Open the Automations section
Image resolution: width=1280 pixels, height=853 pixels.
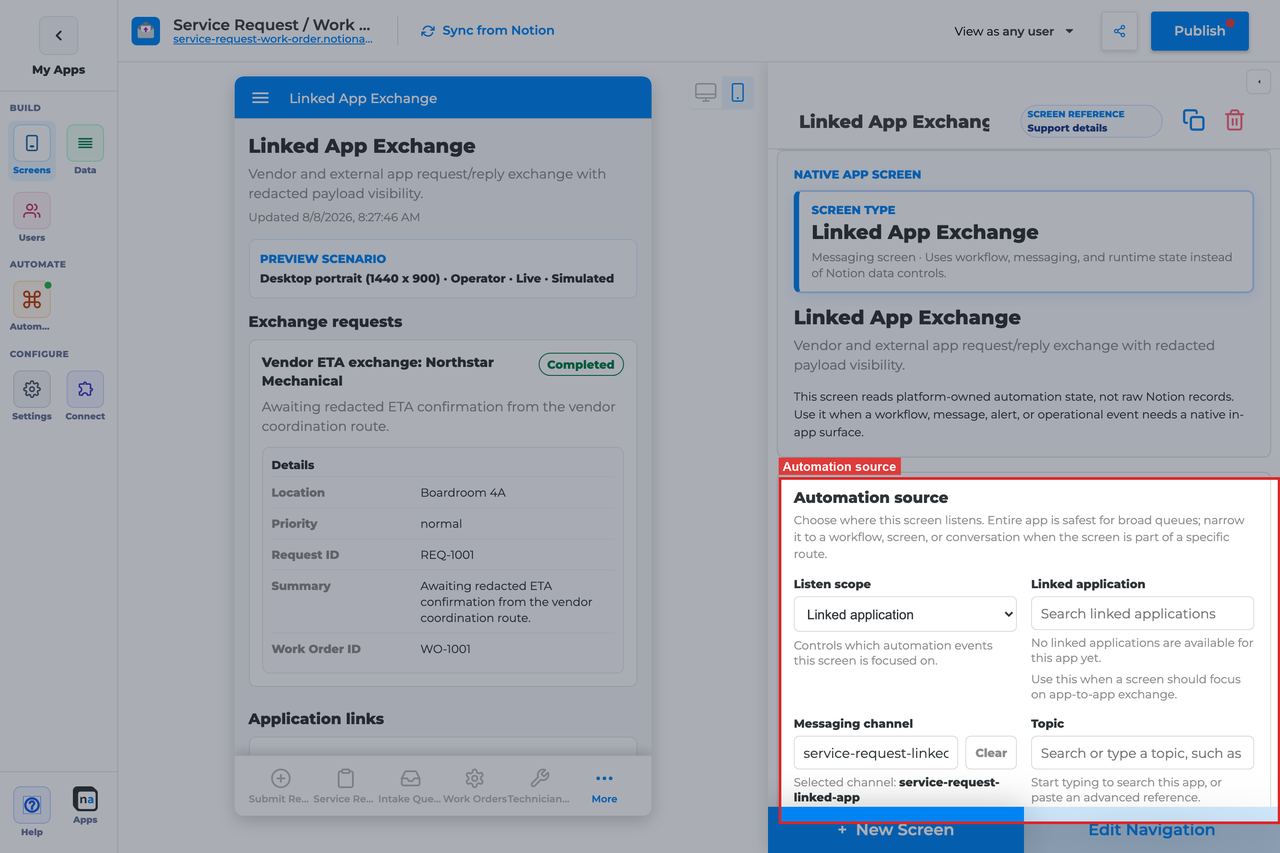tap(32, 307)
